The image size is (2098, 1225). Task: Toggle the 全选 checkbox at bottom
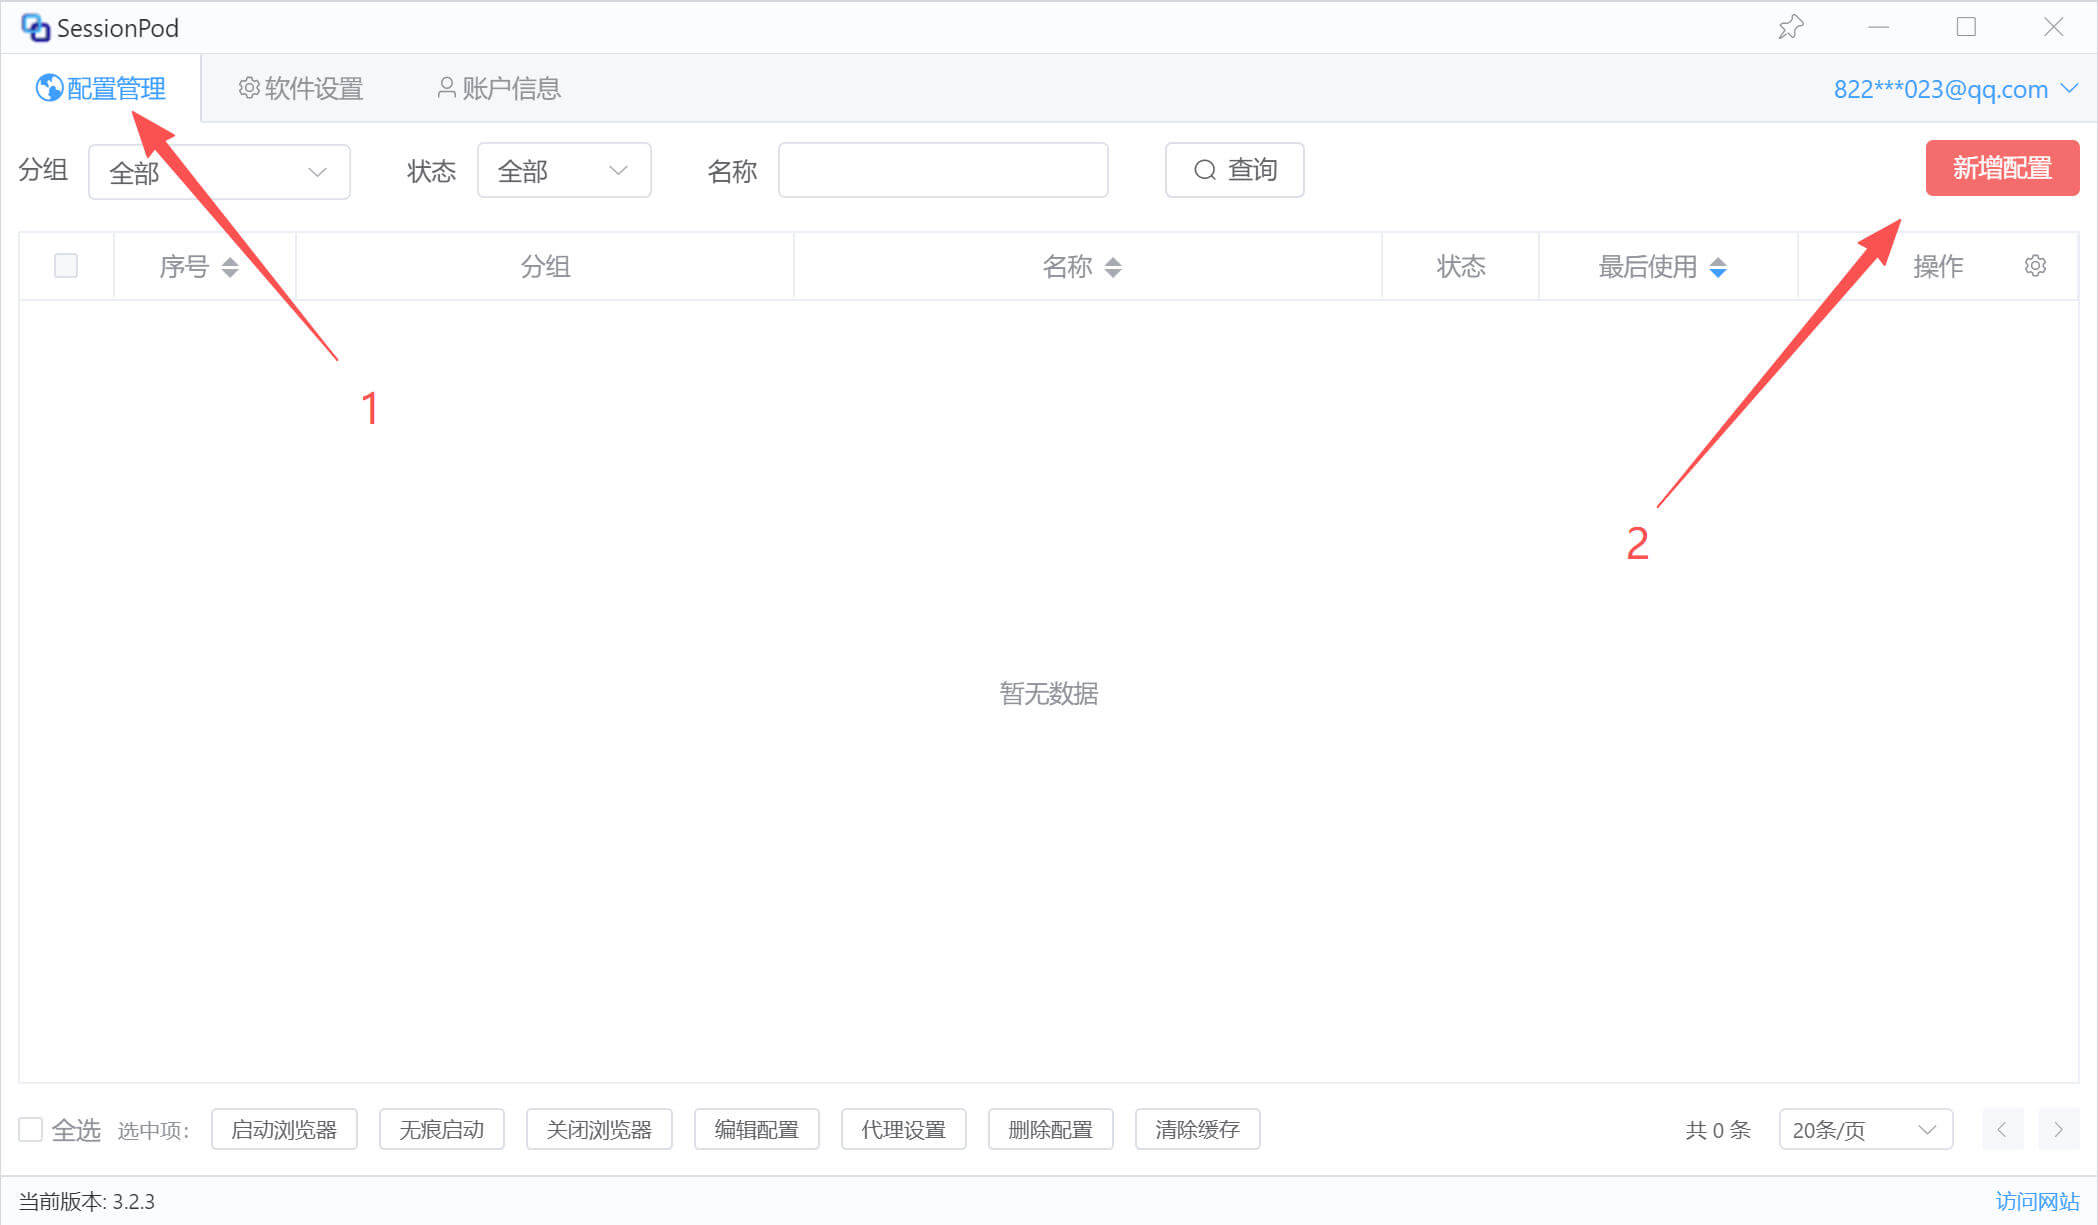(31, 1130)
